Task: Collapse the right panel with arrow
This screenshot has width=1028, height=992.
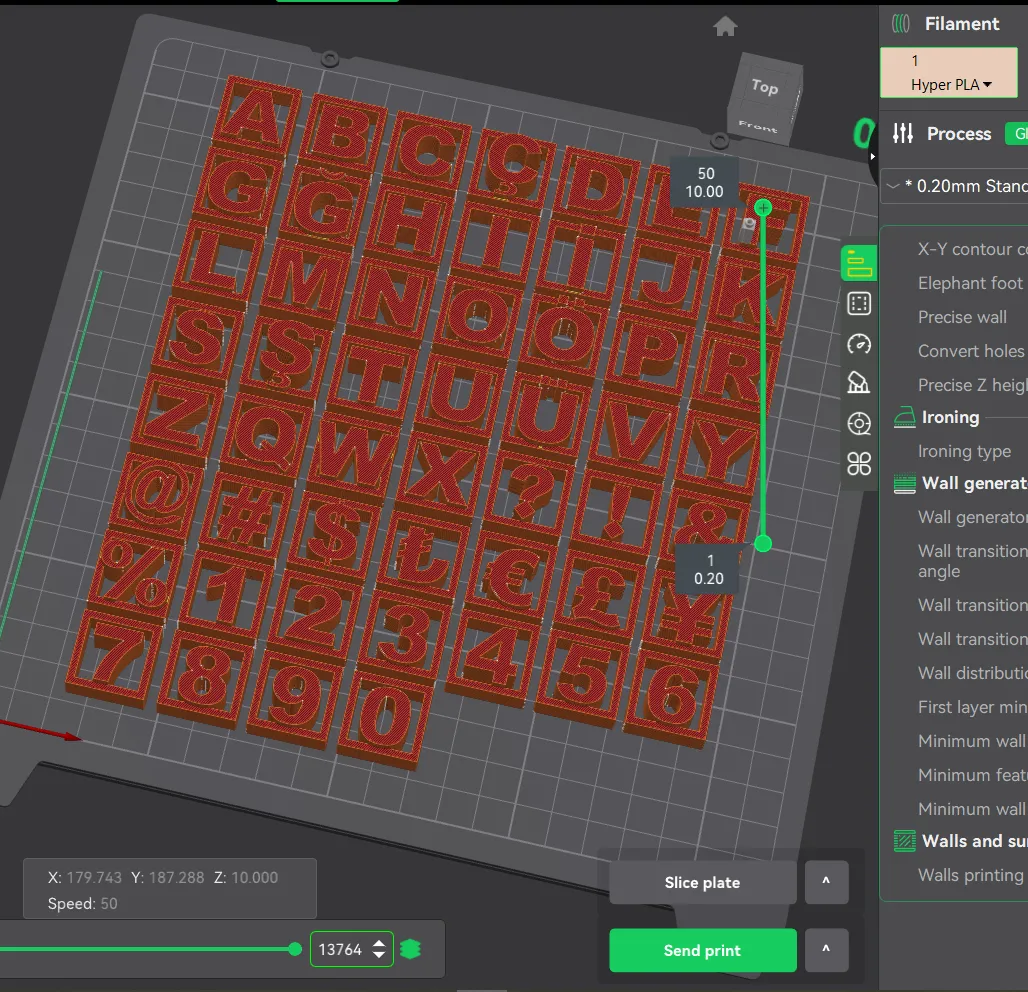Action: tap(872, 157)
